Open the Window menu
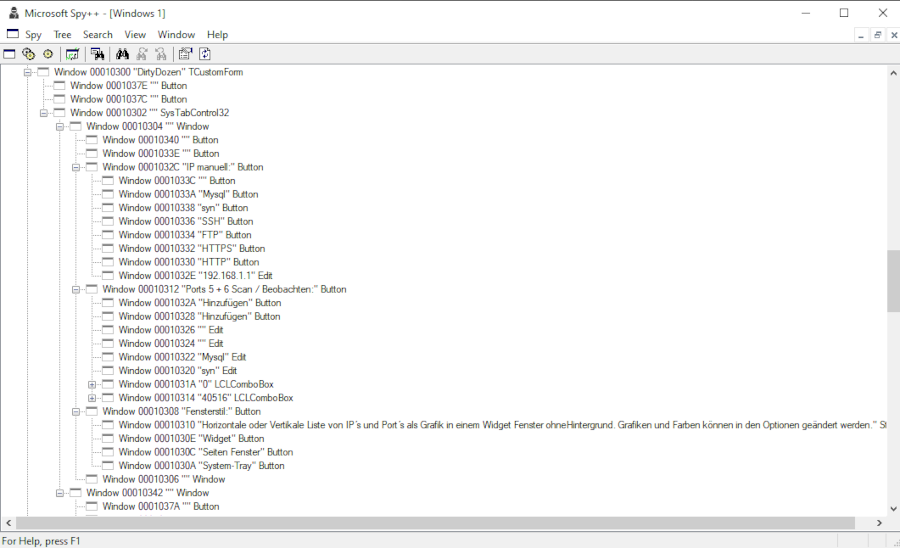Viewport: 900px width, 548px height. tap(176, 34)
